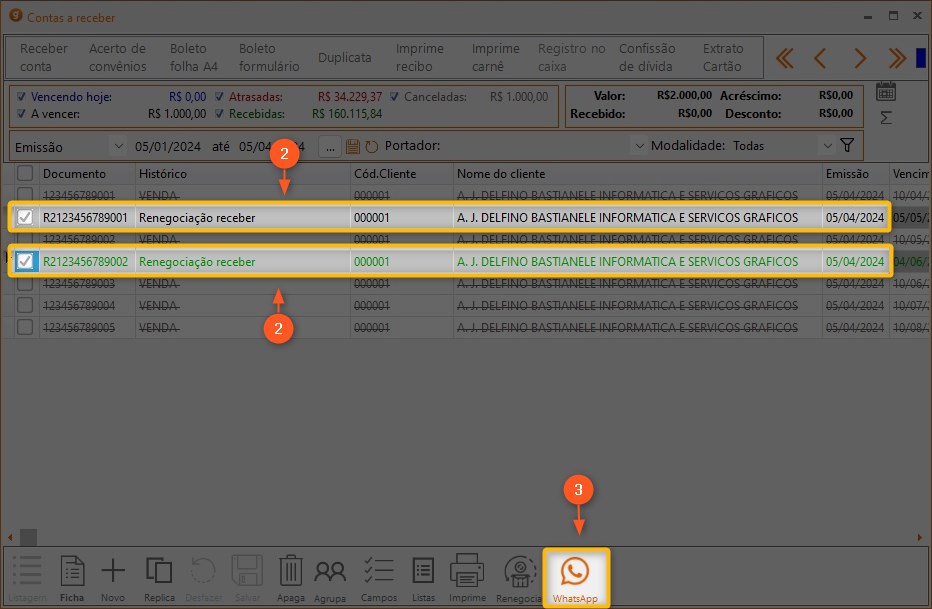Uncheck the R2123456789001 row checkbox
This screenshot has height=609, width=932.
pyautogui.click(x=25, y=217)
